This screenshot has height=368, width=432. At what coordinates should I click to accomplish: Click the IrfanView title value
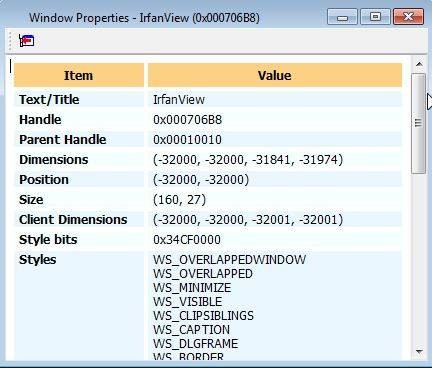(x=179, y=100)
